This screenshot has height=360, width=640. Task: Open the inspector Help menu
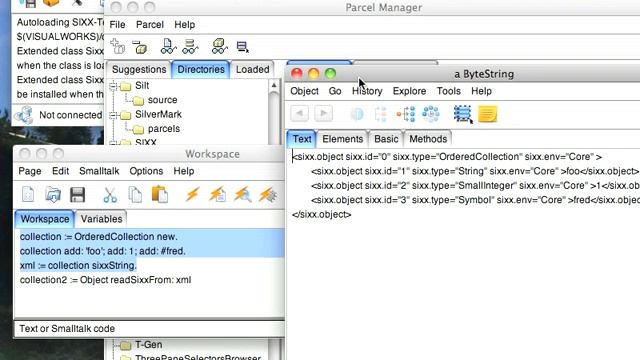481,91
